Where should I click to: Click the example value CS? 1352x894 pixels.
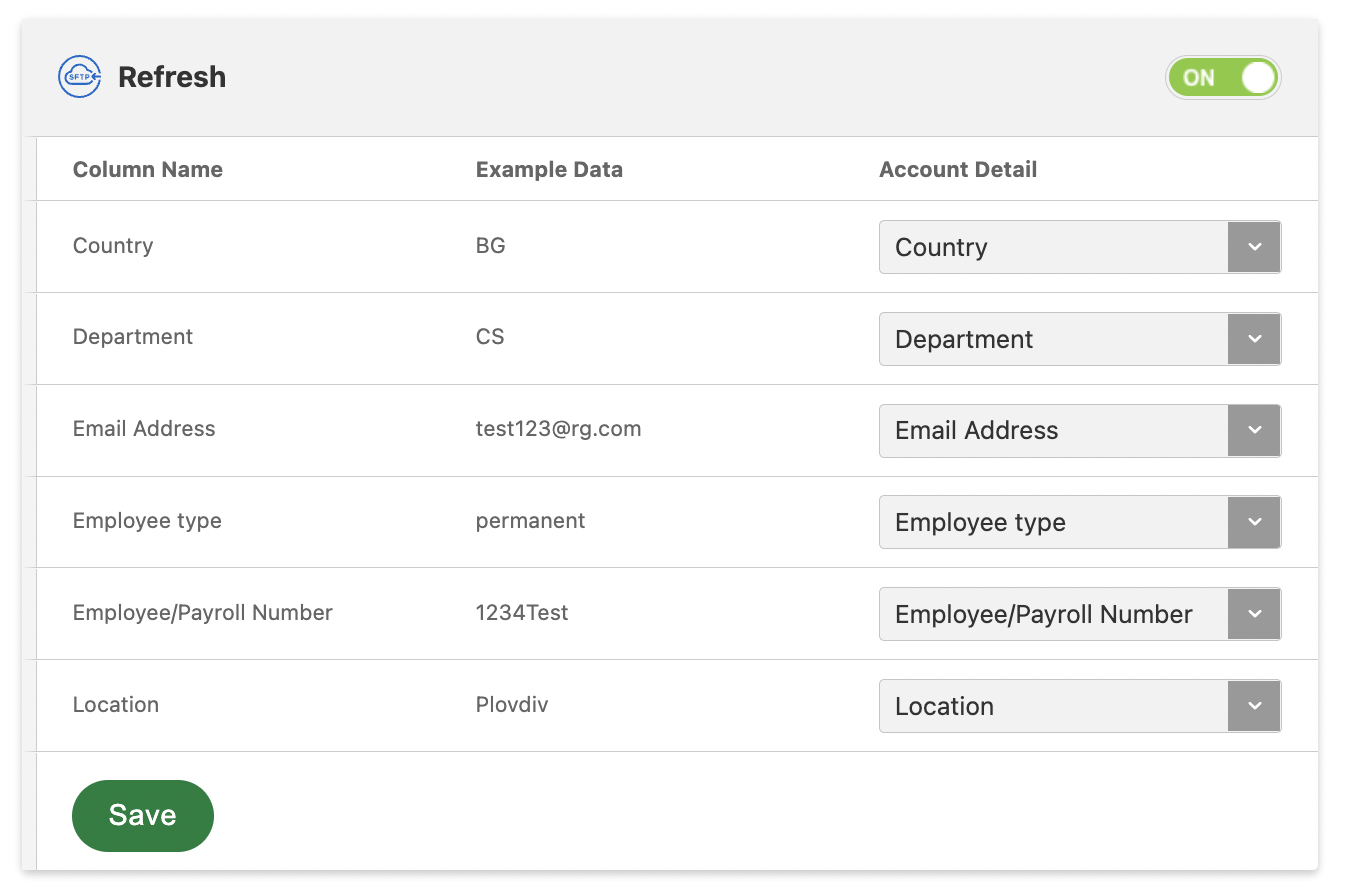click(490, 337)
